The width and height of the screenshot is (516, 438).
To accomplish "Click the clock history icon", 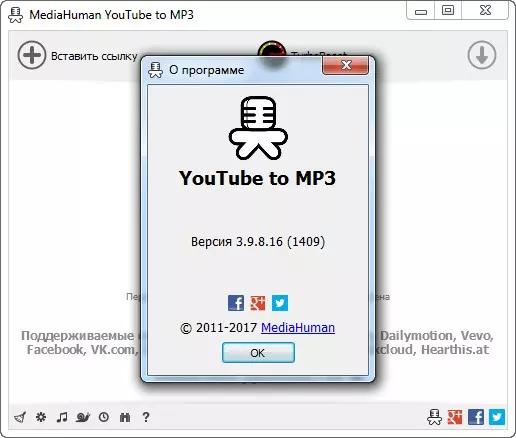I will (x=104, y=417).
